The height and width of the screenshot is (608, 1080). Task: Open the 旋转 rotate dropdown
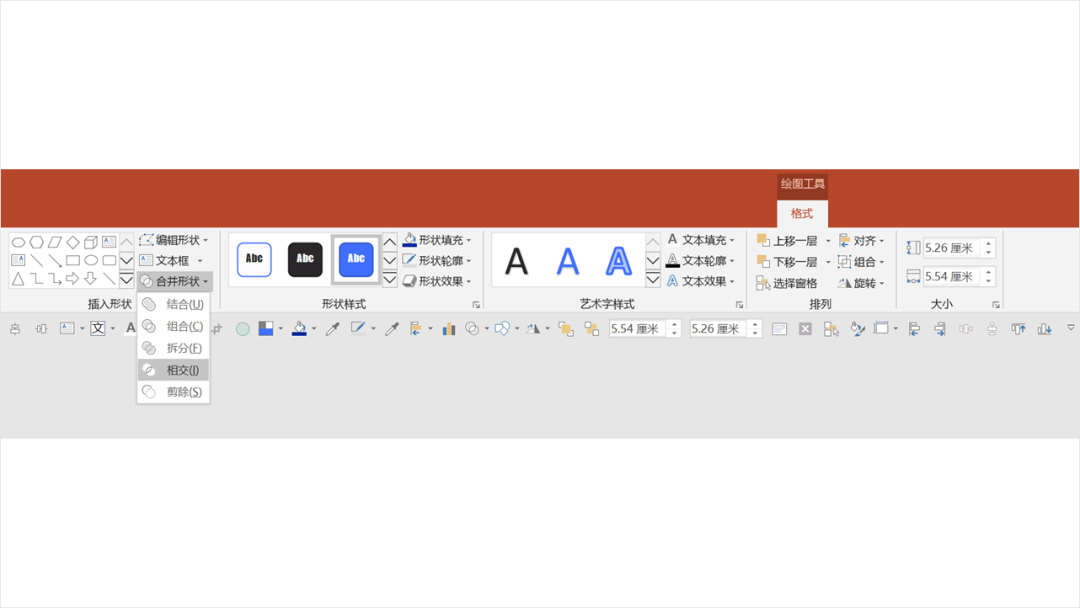pos(861,283)
